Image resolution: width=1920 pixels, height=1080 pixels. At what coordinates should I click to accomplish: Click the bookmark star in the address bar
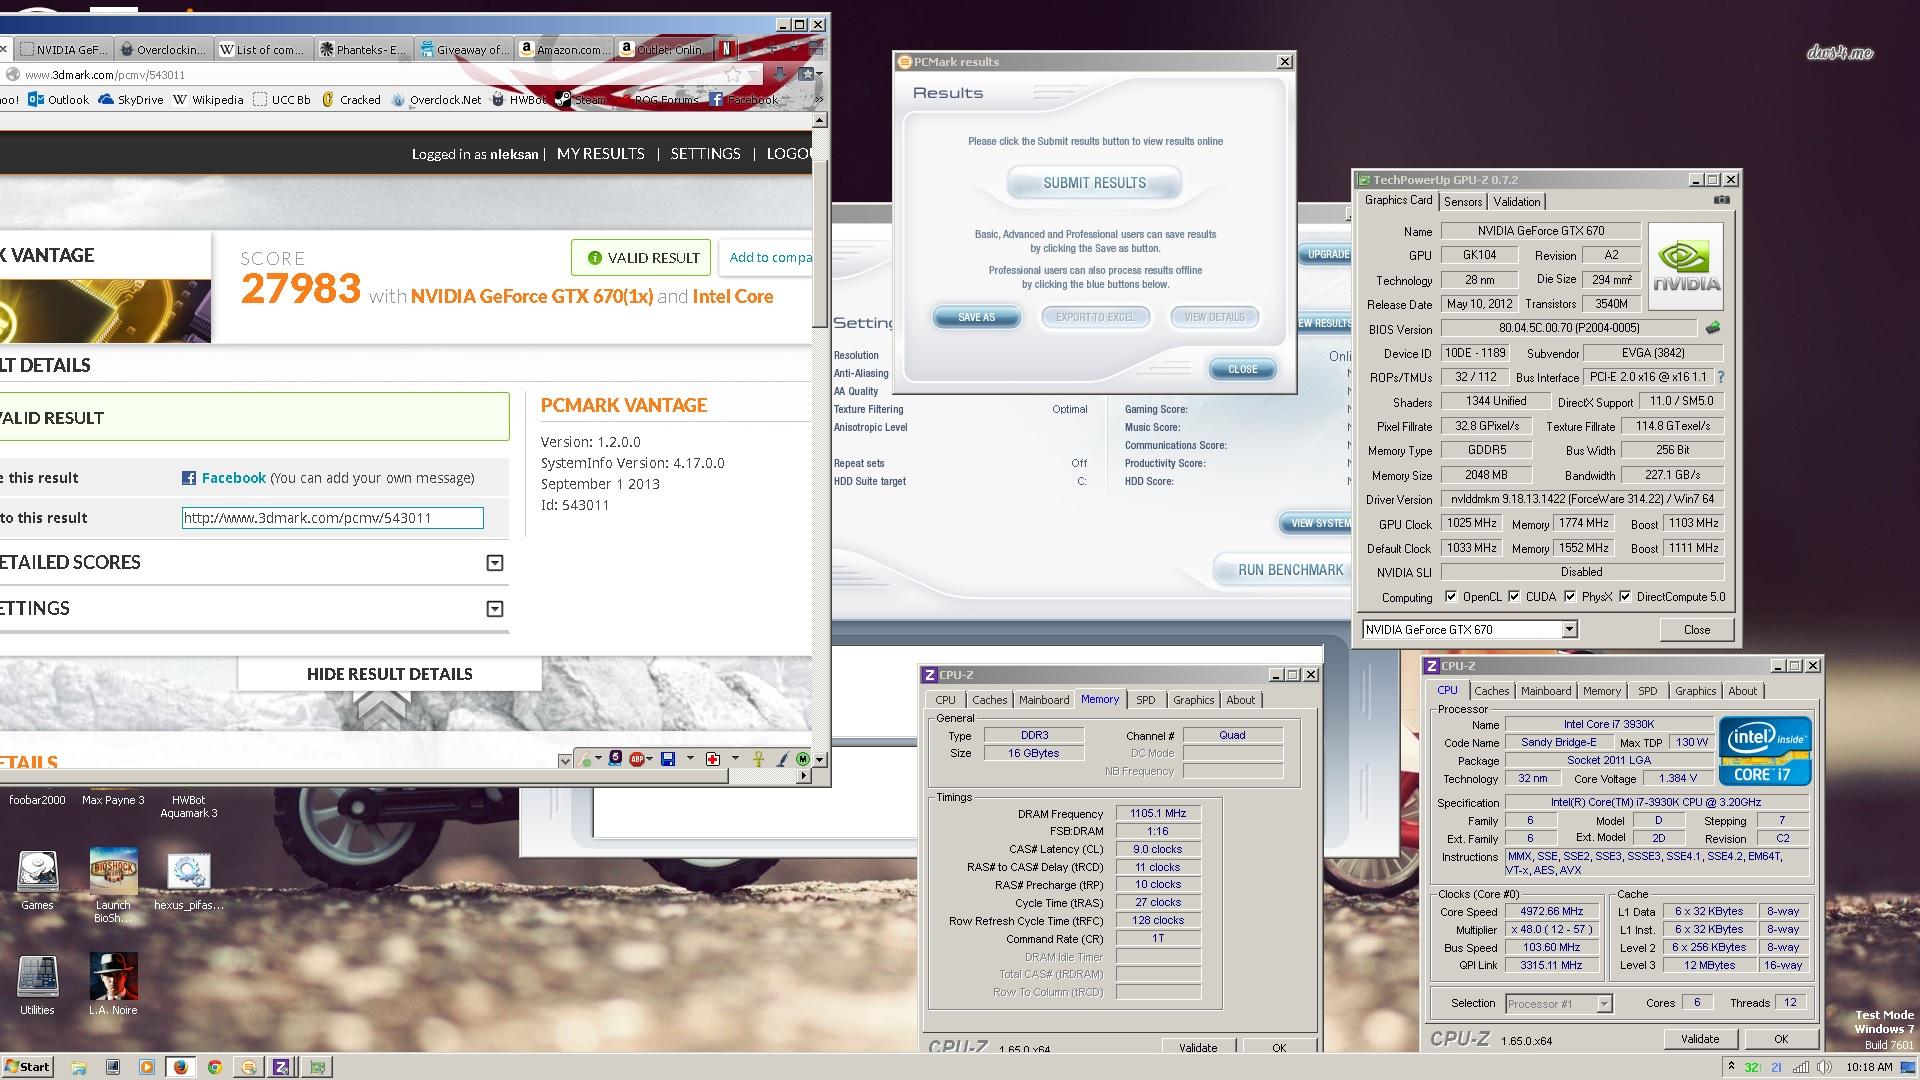(734, 74)
